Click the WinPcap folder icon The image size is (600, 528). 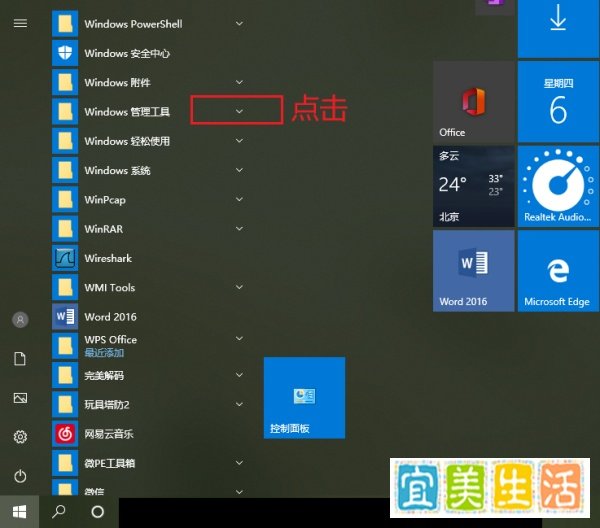(65, 199)
